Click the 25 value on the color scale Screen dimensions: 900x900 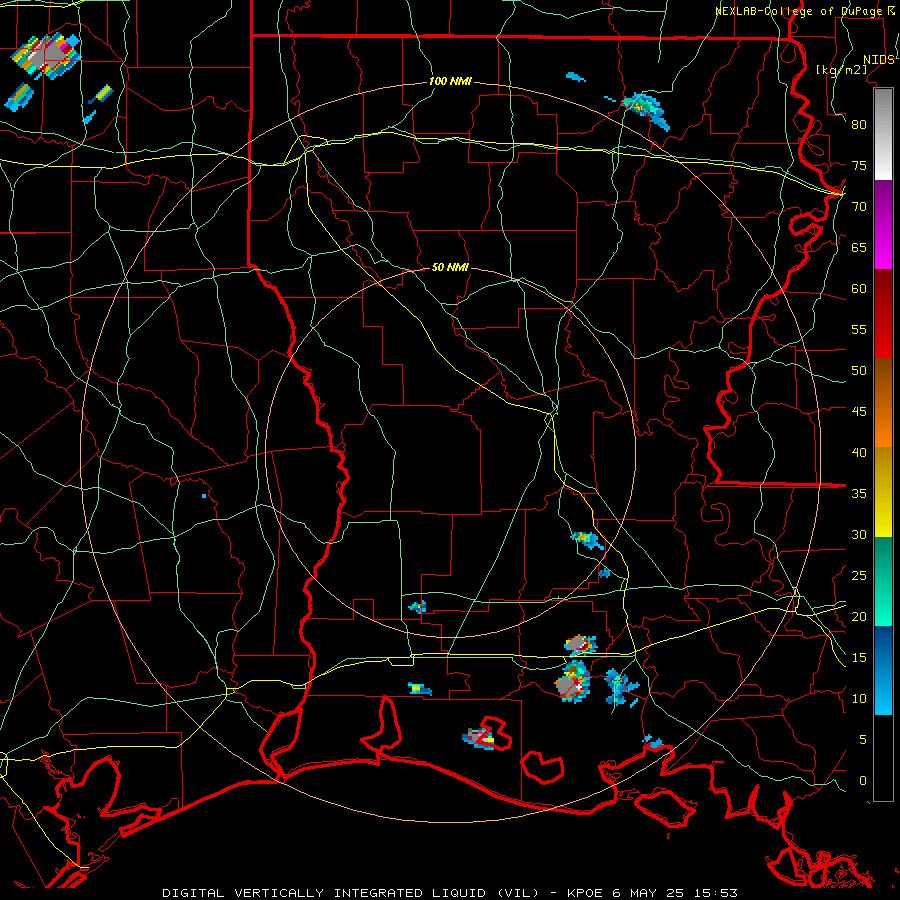[859, 576]
